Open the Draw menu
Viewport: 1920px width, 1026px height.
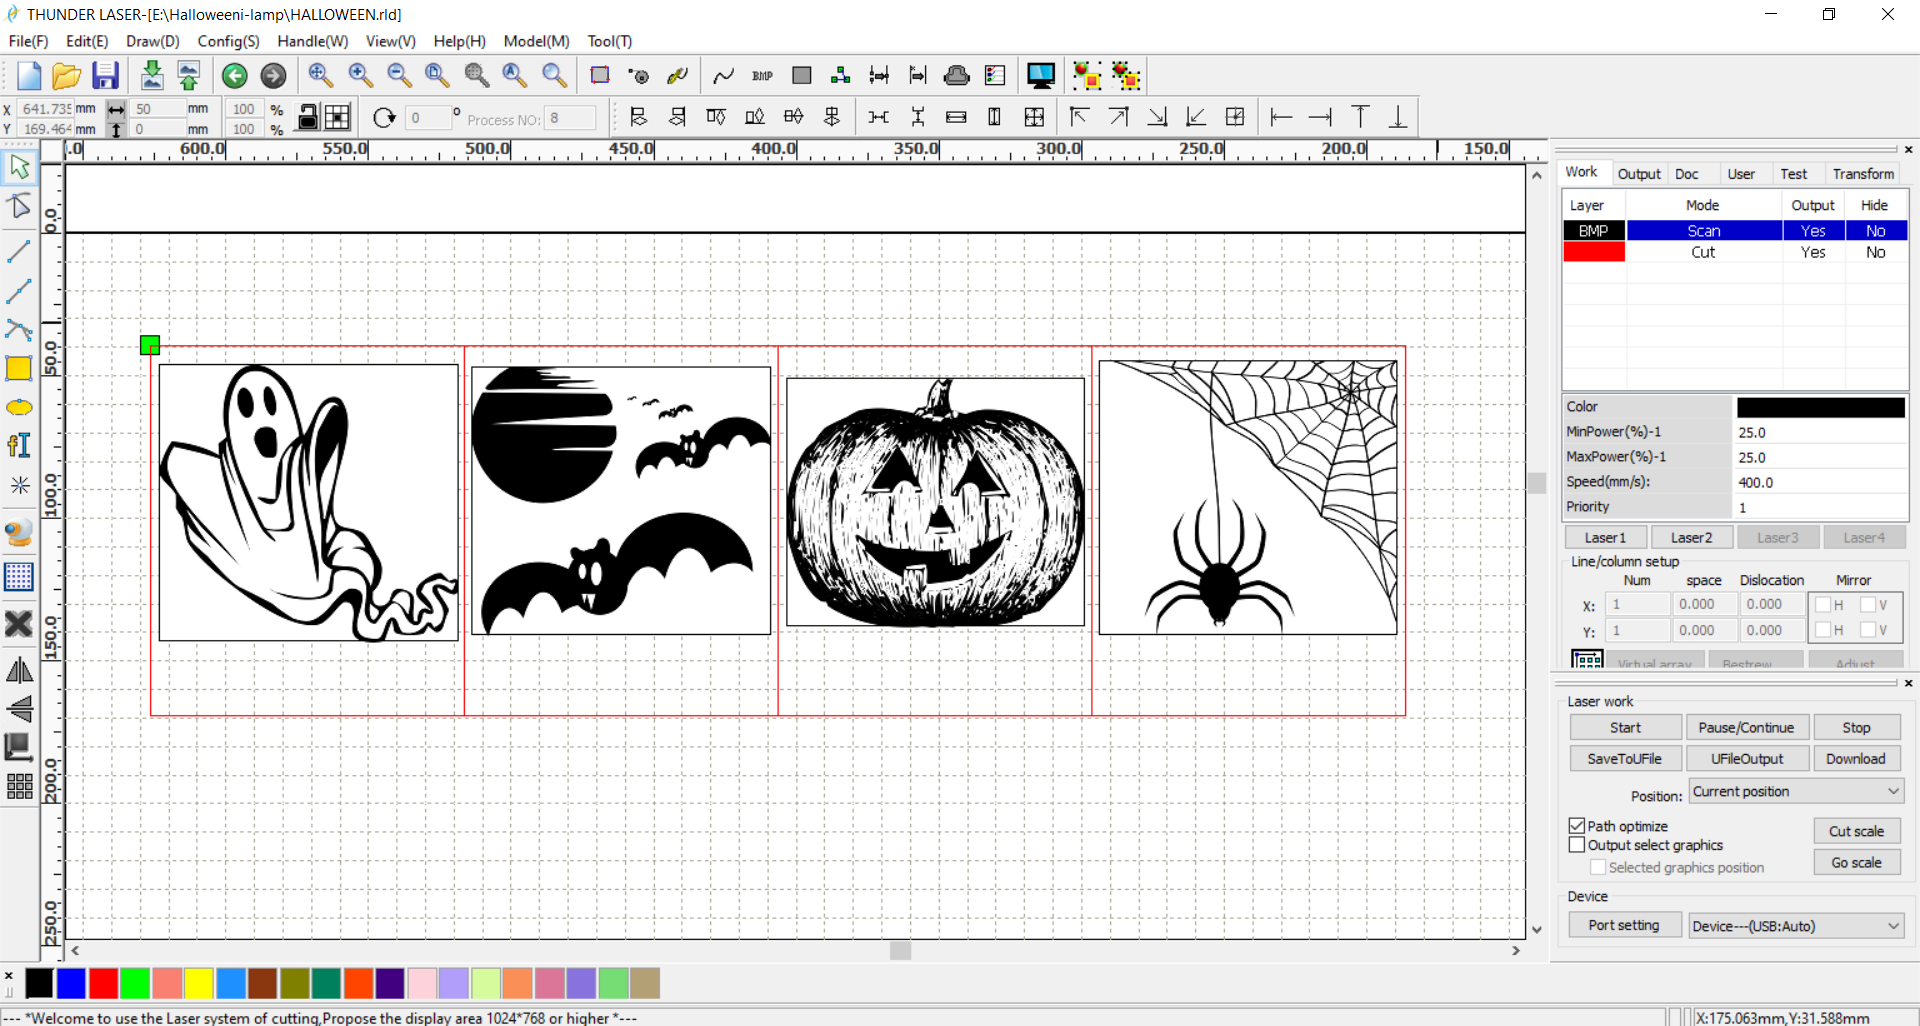tap(152, 41)
